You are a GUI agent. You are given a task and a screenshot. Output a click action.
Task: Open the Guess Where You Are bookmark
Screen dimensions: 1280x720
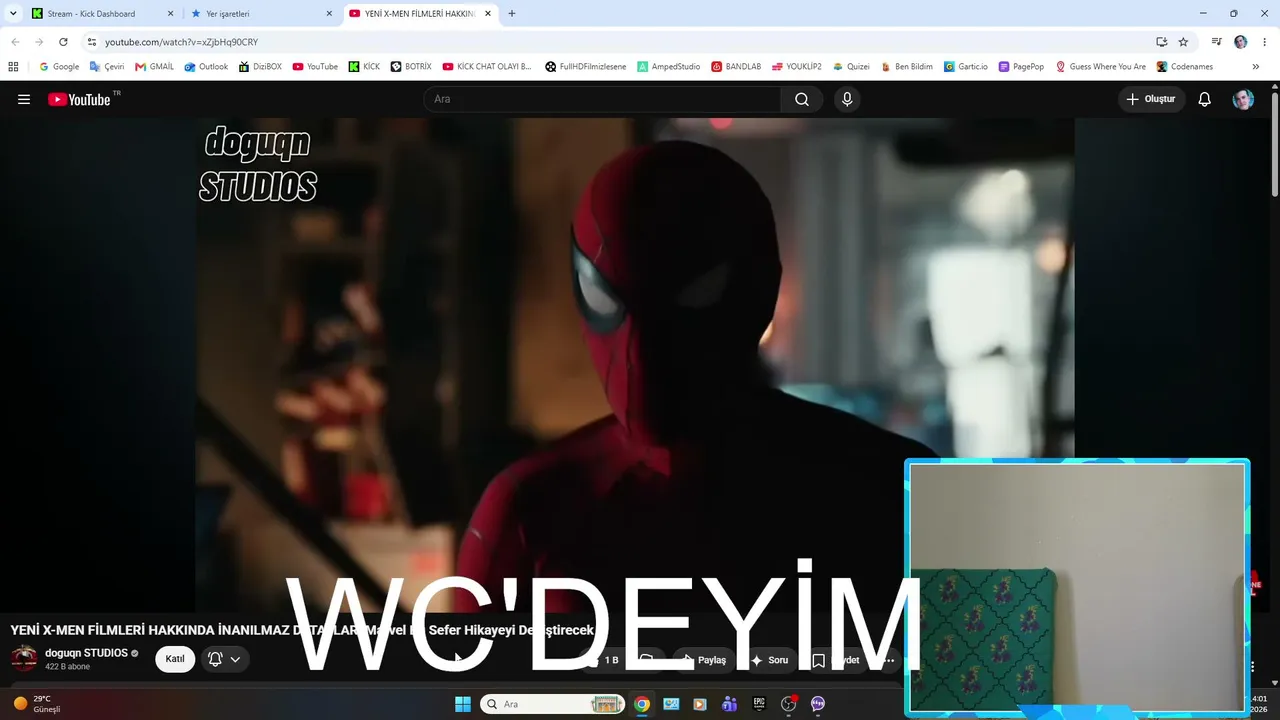pyautogui.click(x=1101, y=67)
